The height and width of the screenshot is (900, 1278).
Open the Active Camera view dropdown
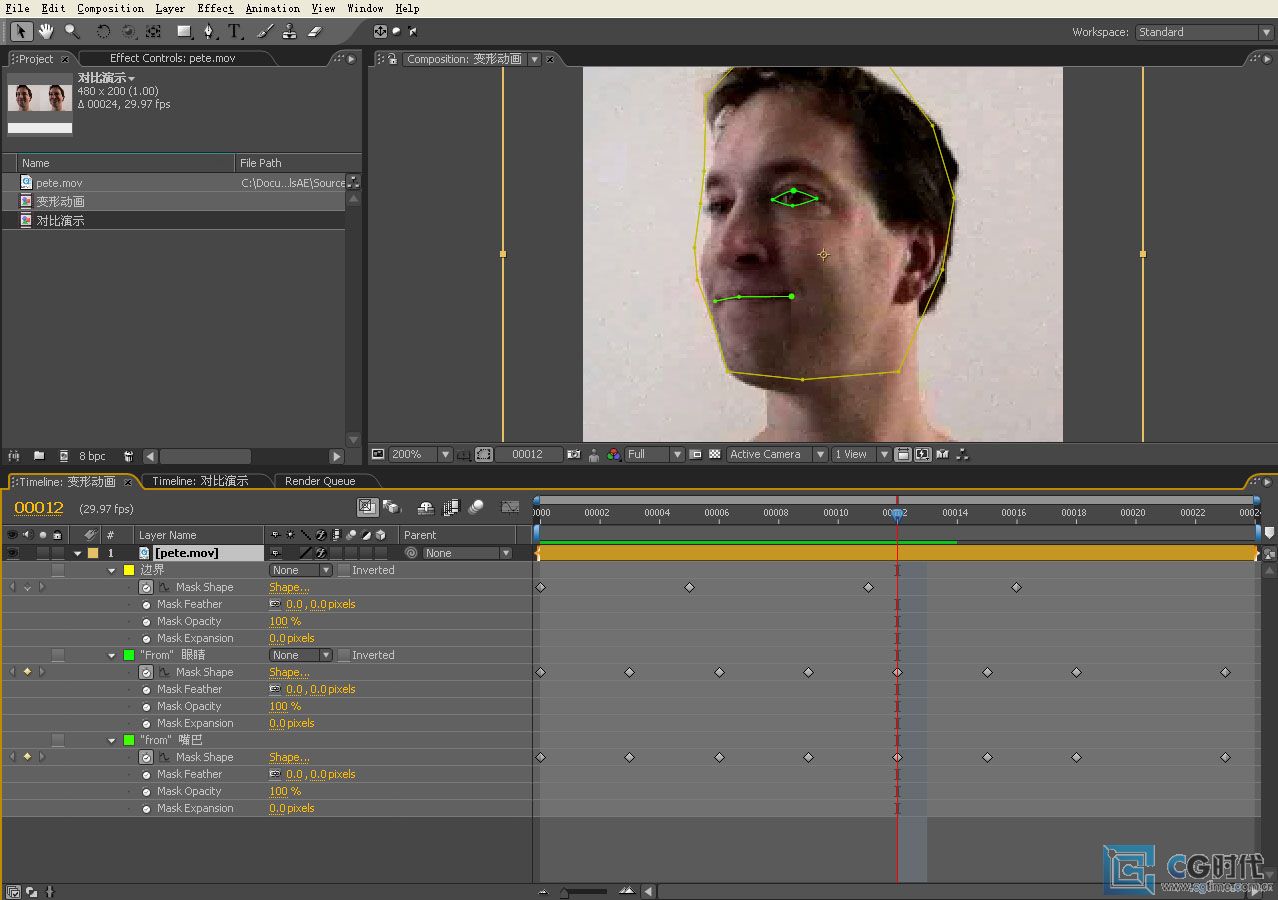pyautogui.click(x=777, y=454)
